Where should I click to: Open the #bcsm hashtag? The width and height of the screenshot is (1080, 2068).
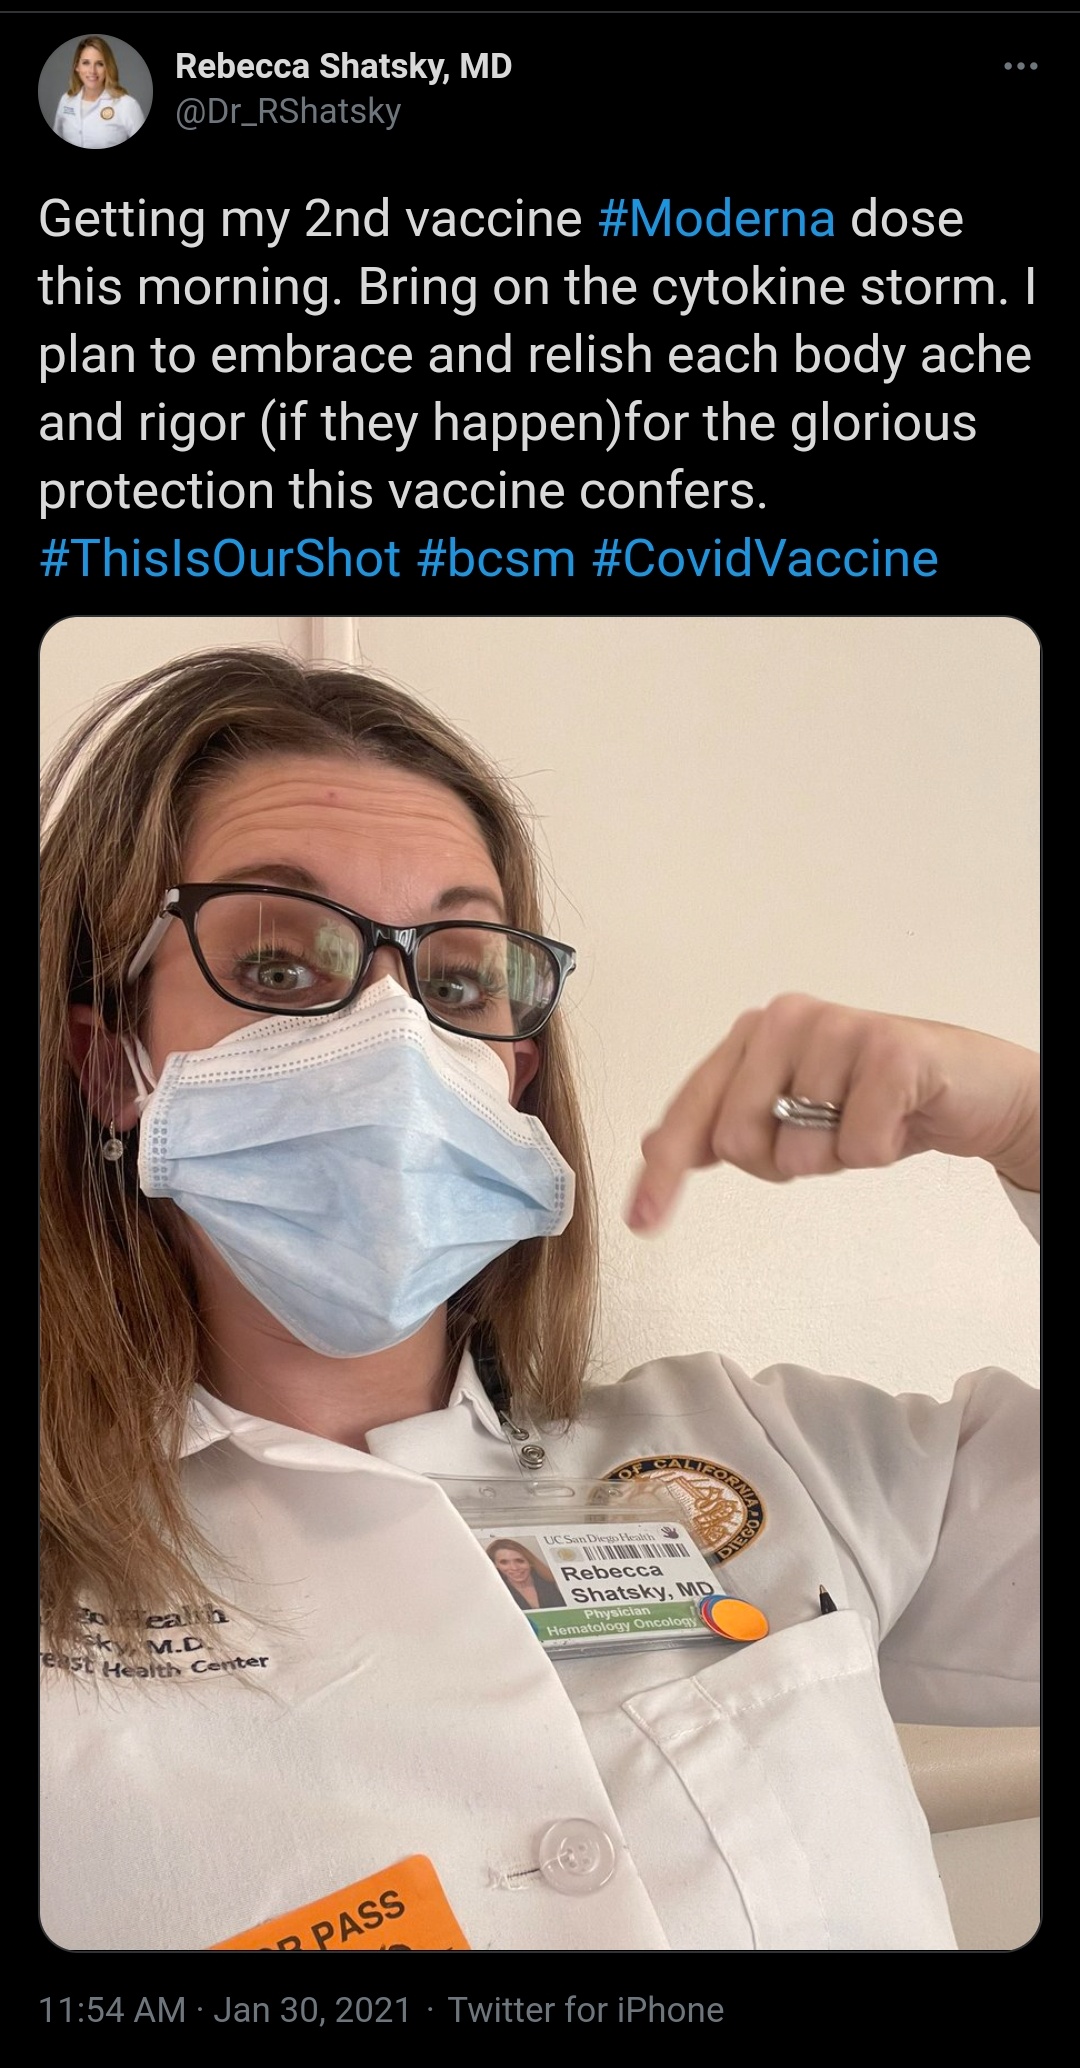497,558
